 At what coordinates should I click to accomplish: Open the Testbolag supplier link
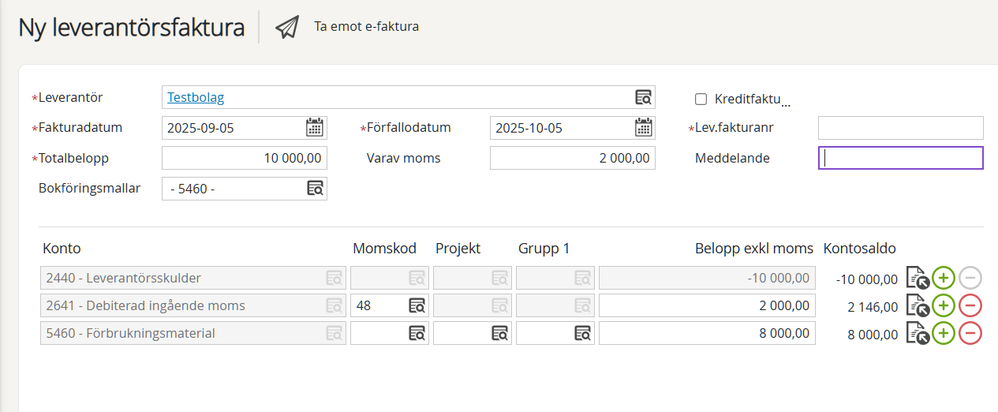(195, 97)
